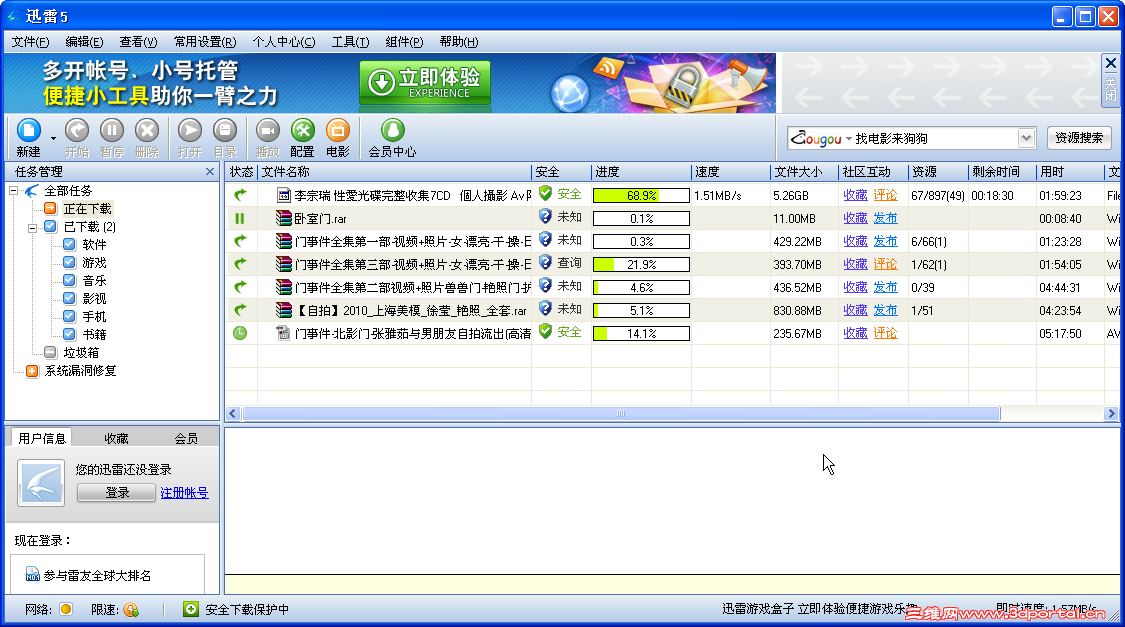The height and width of the screenshot is (627, 1125).
Task: Sort by 文件名称 column header
Action: (394, 171)
